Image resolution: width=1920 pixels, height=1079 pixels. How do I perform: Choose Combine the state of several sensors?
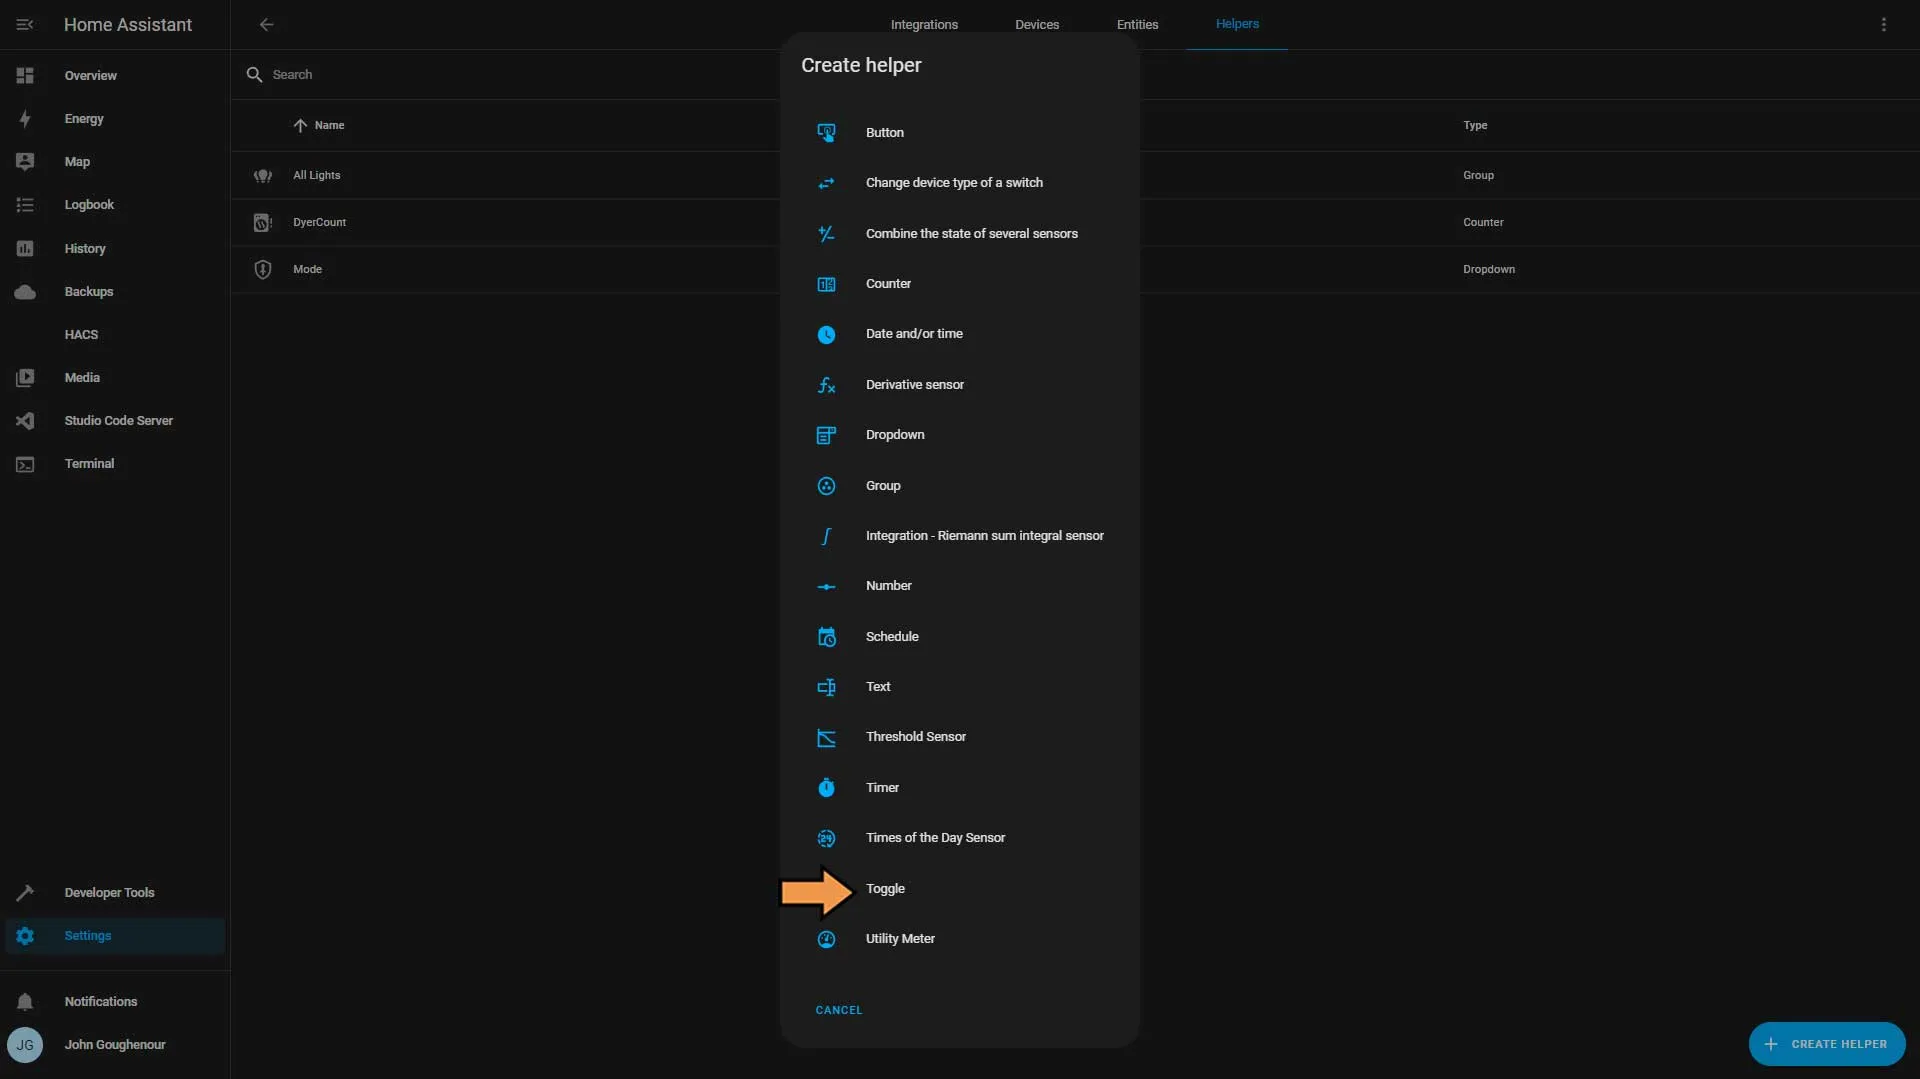pos(960,234)
